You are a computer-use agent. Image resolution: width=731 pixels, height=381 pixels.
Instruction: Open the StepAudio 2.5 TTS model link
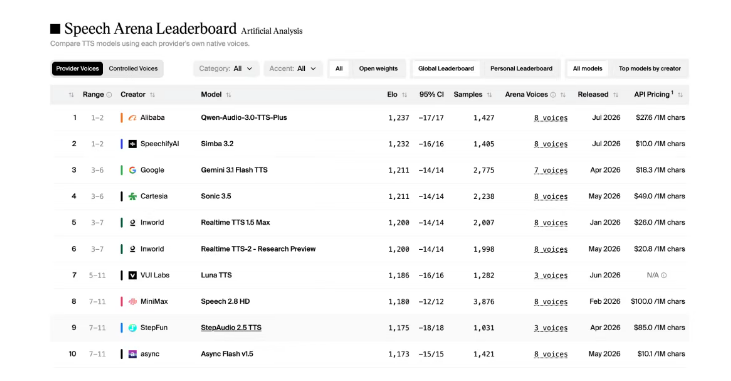(x=231, y=328)
